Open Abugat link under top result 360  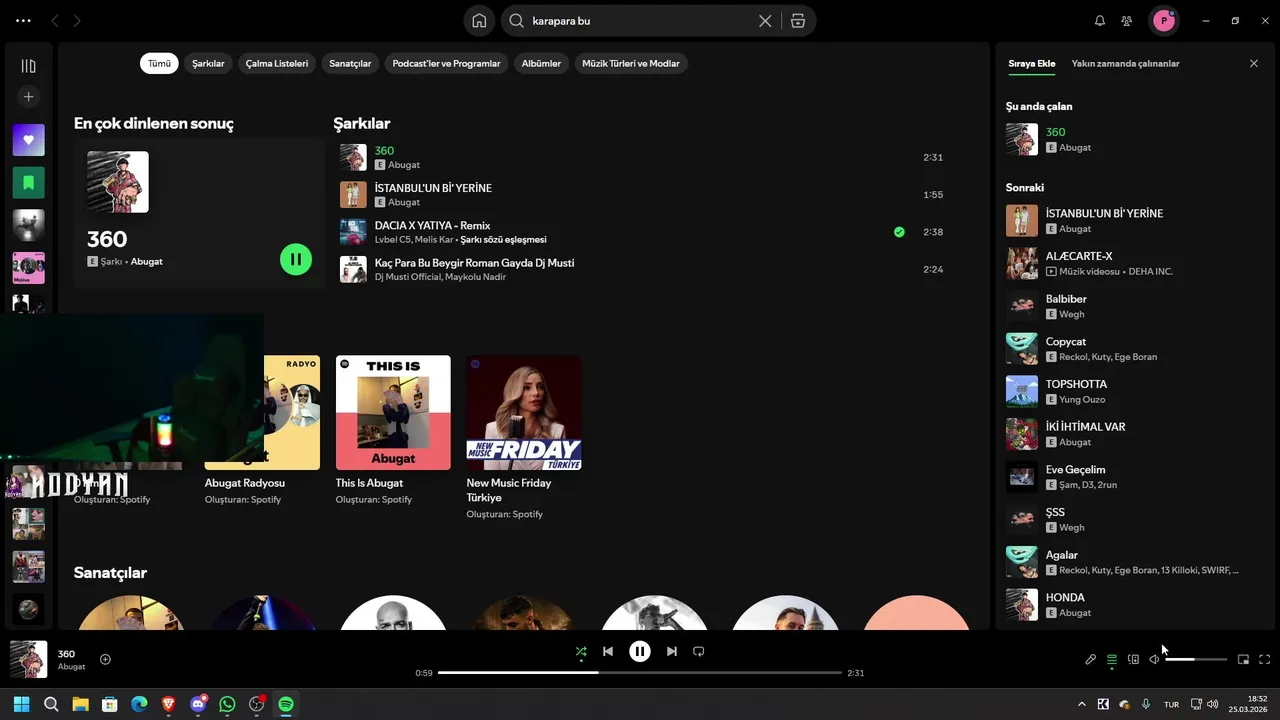[146, 262]
